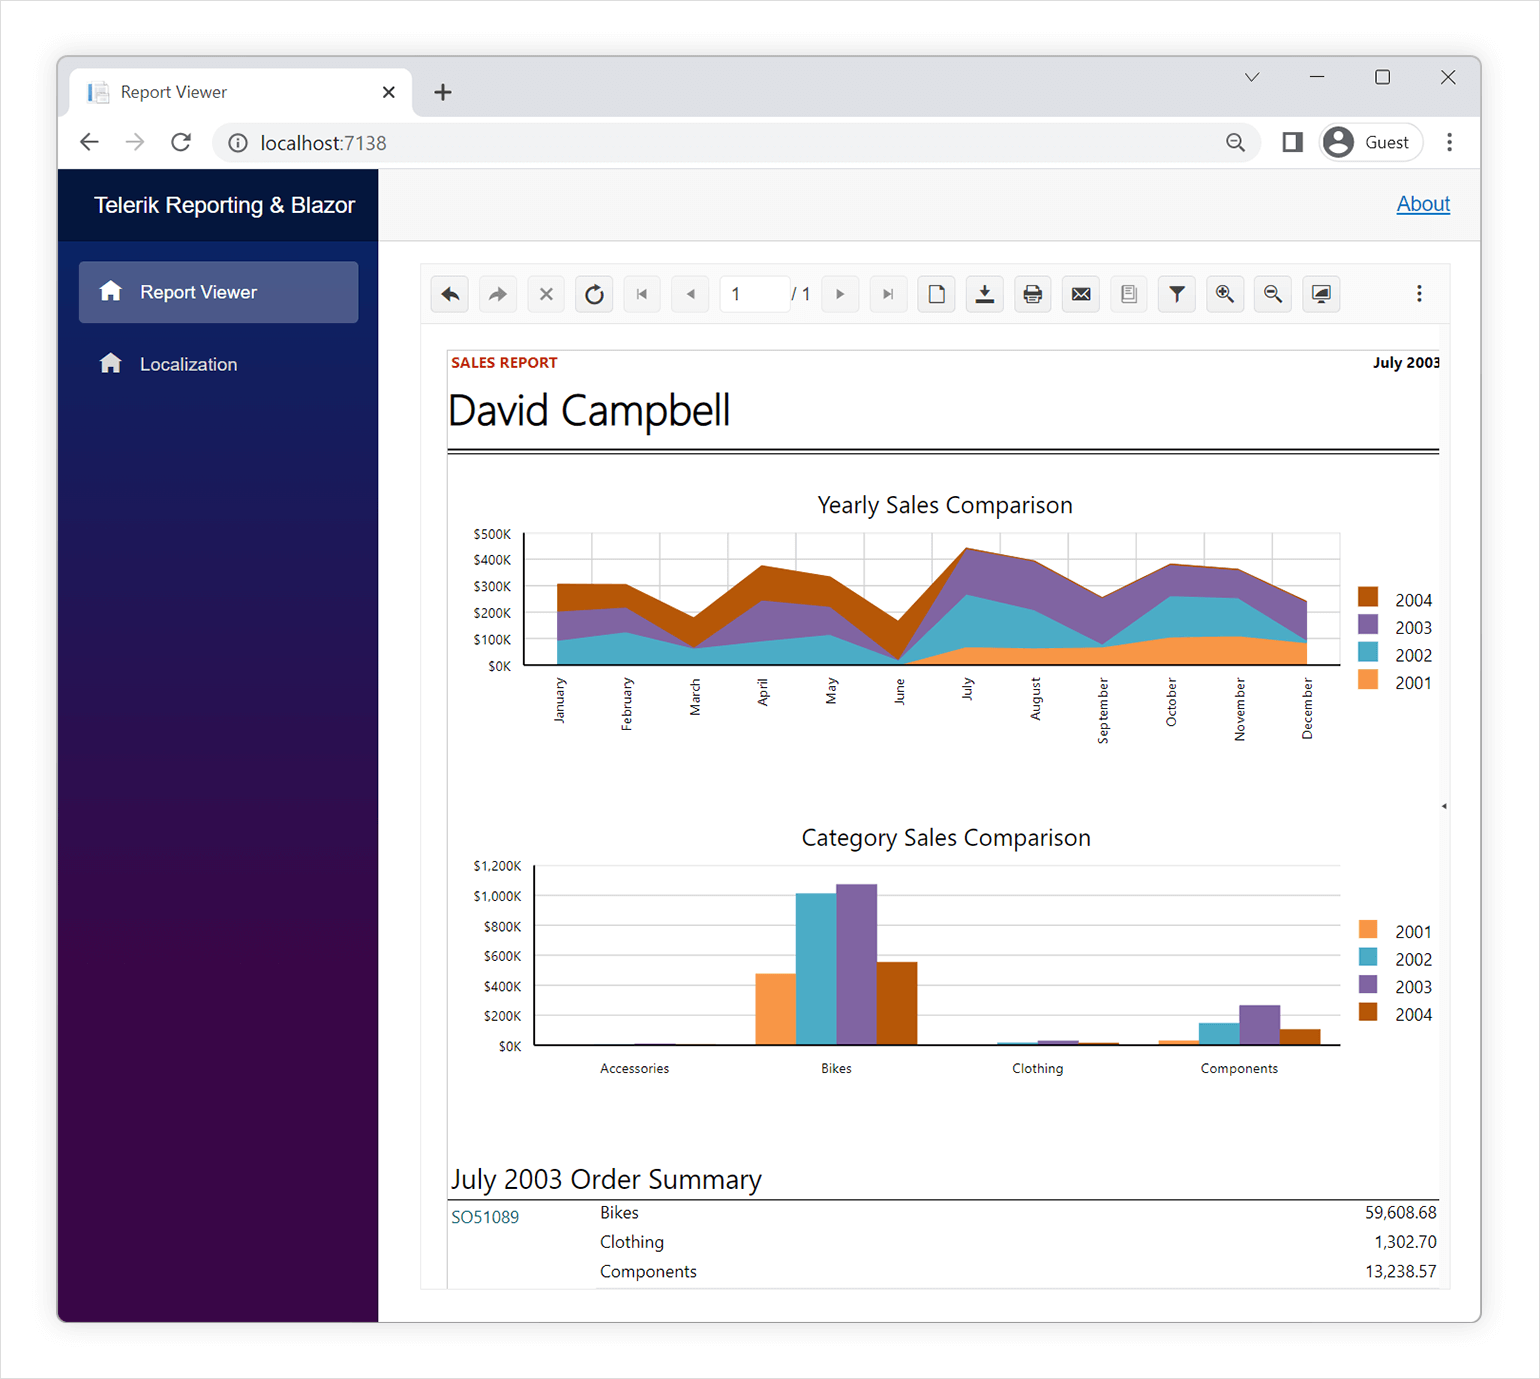
Task: Open the overflow menu with three dots
Action: point(1419,293)
